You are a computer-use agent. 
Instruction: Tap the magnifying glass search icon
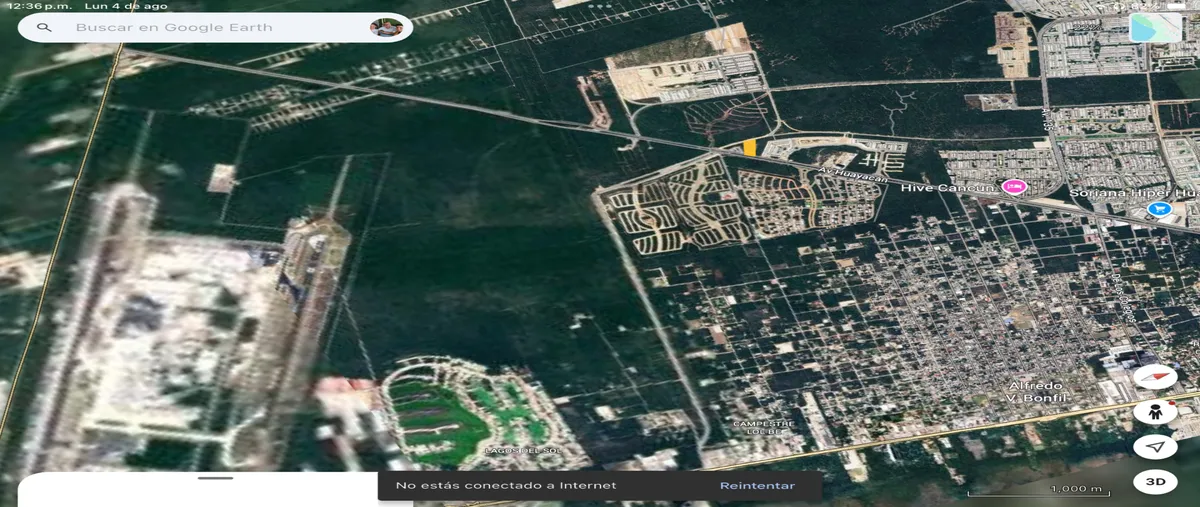[x=44, y=28]
